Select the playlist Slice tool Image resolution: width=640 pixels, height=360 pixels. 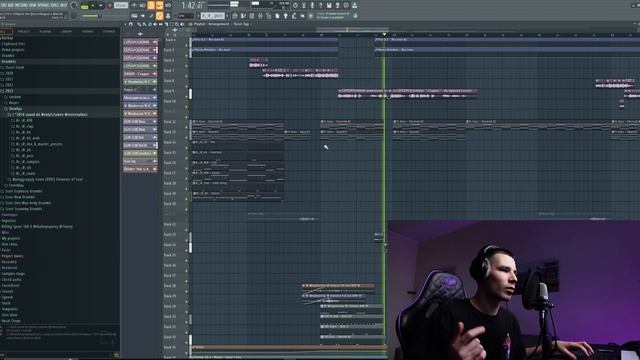click(x=166, y=24)
